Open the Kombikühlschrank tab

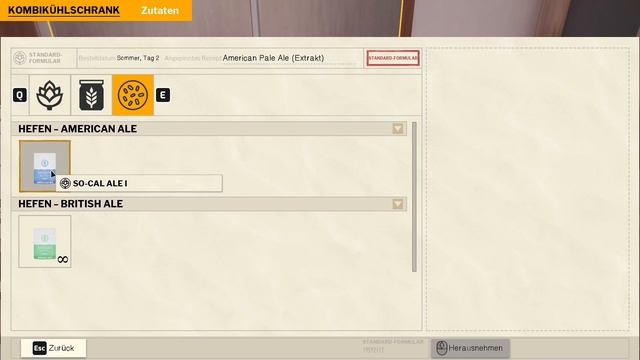click(x=64, y=10)
